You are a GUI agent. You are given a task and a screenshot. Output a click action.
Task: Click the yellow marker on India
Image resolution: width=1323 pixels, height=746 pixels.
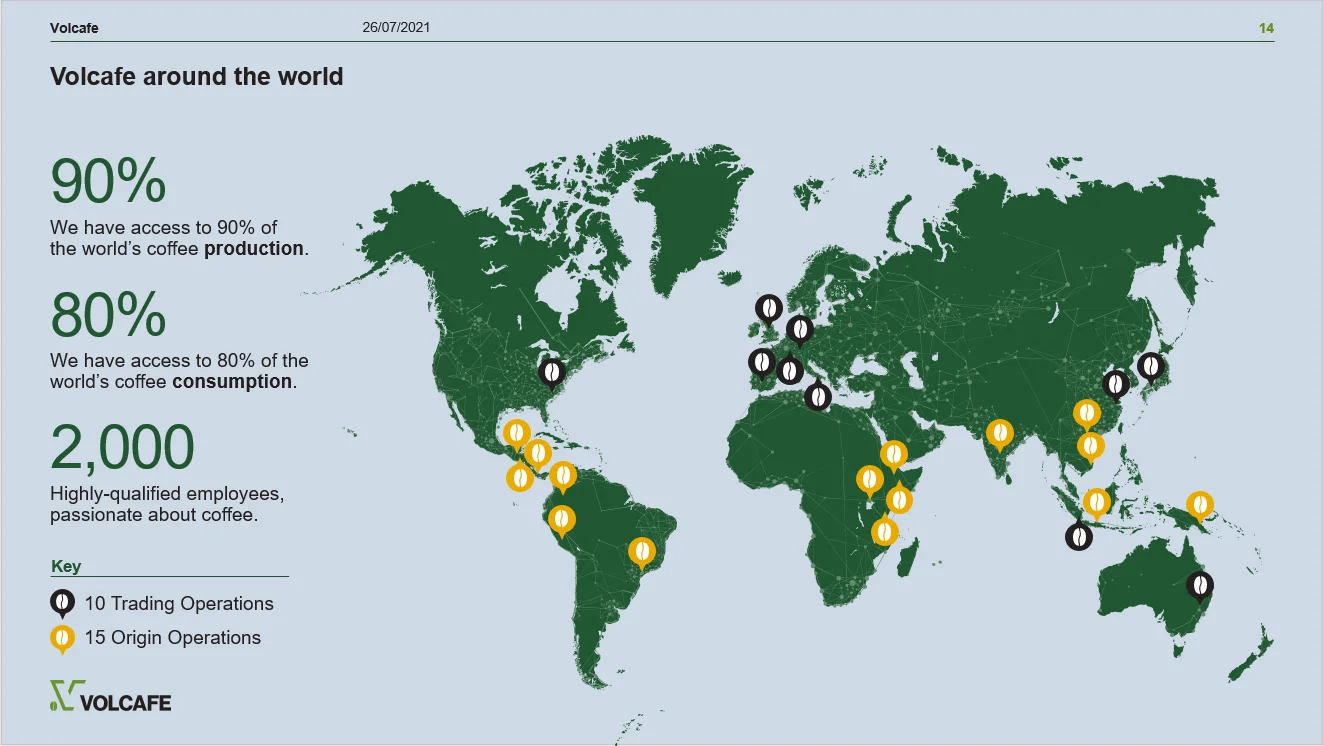pos(999,433)
